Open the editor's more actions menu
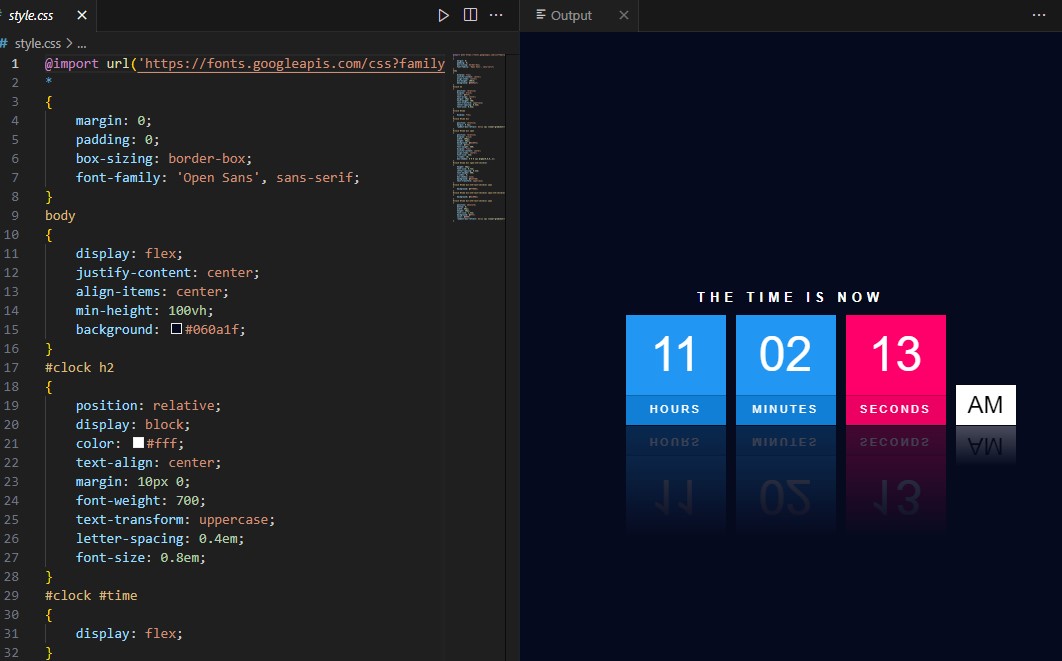The width and height of the screenshot is (1062, 661). point(496,15)
